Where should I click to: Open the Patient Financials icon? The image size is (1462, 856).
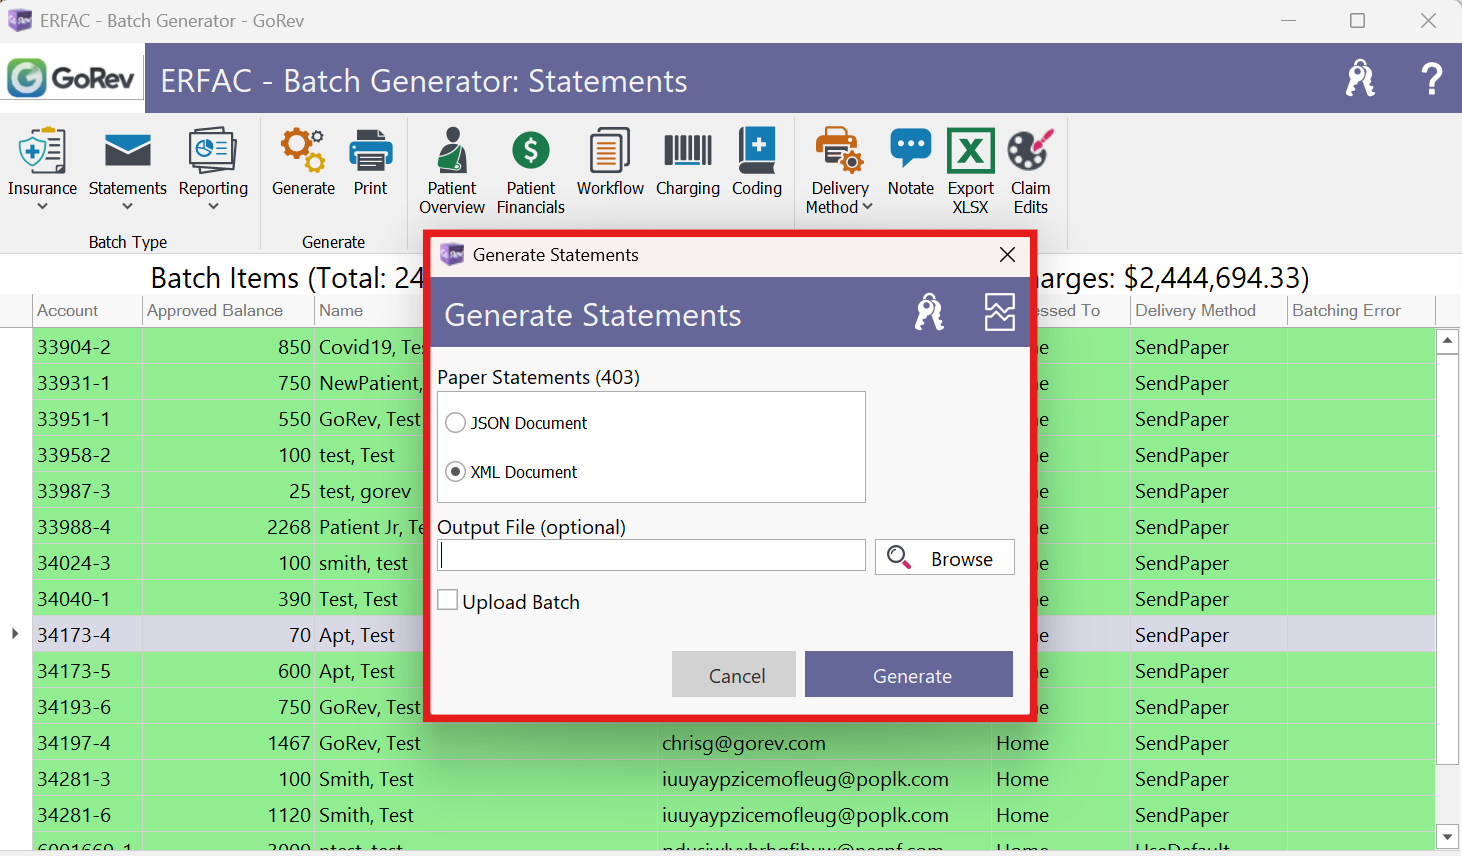[x=530, y=170]
